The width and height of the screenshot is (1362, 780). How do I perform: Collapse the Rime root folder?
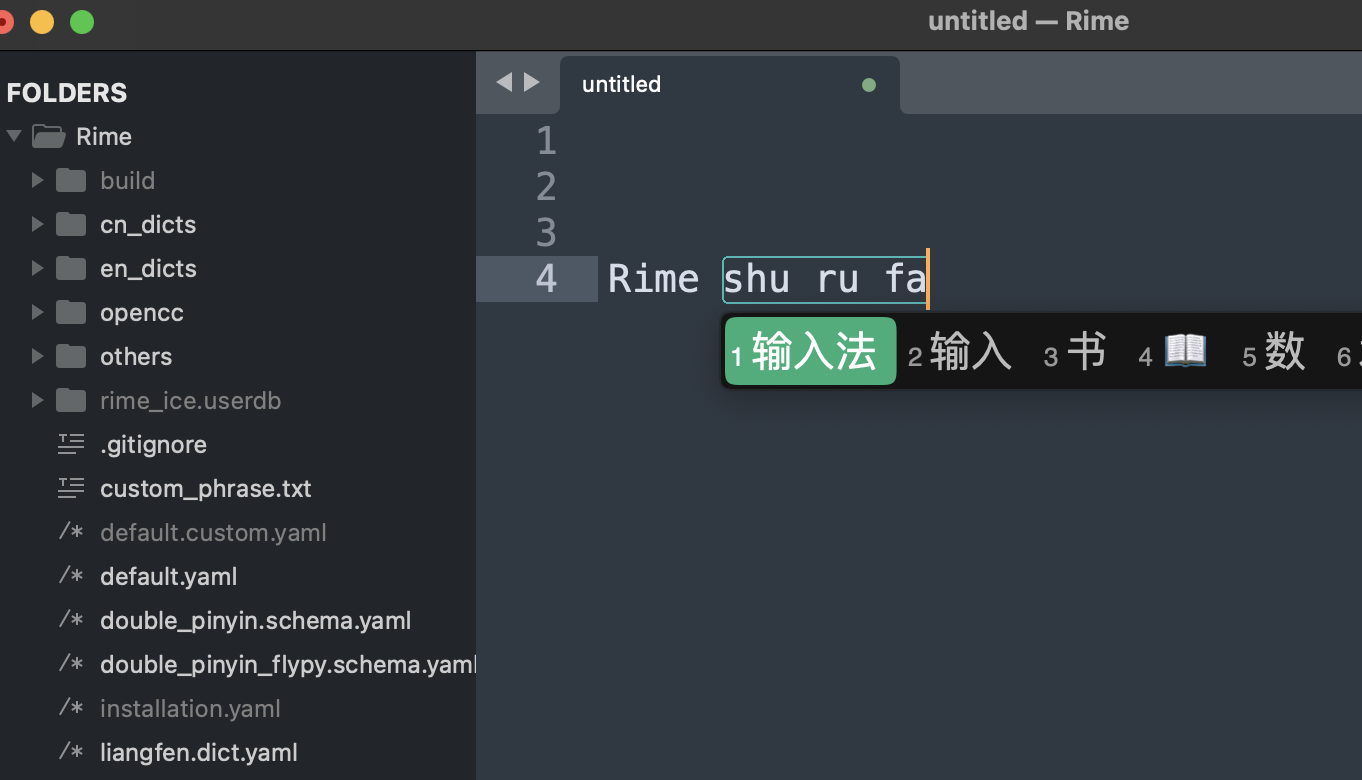(x=14, y=136)
